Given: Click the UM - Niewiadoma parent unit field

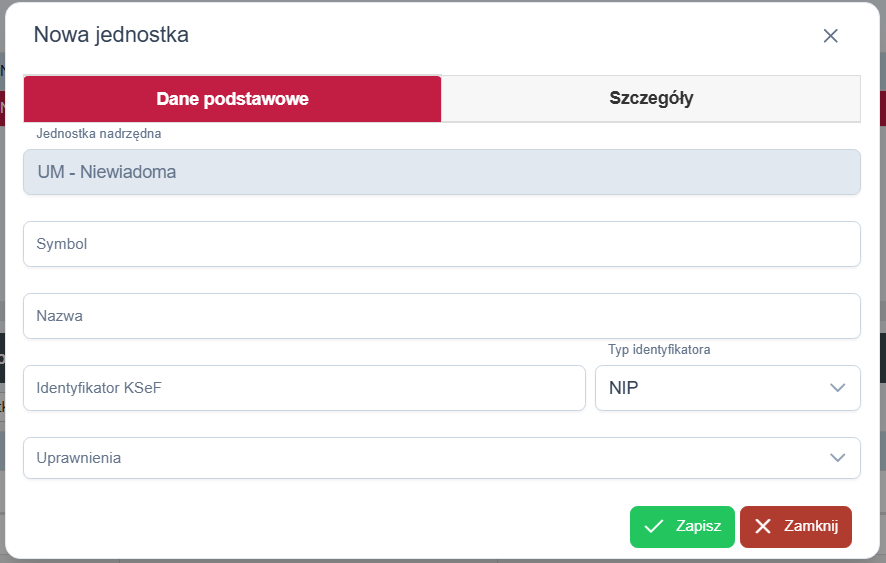Looking at the screenshot, I should click(441, 172).
